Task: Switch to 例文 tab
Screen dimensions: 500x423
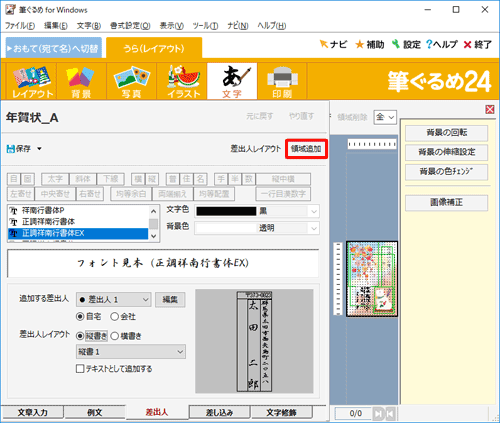Action: 95,412
